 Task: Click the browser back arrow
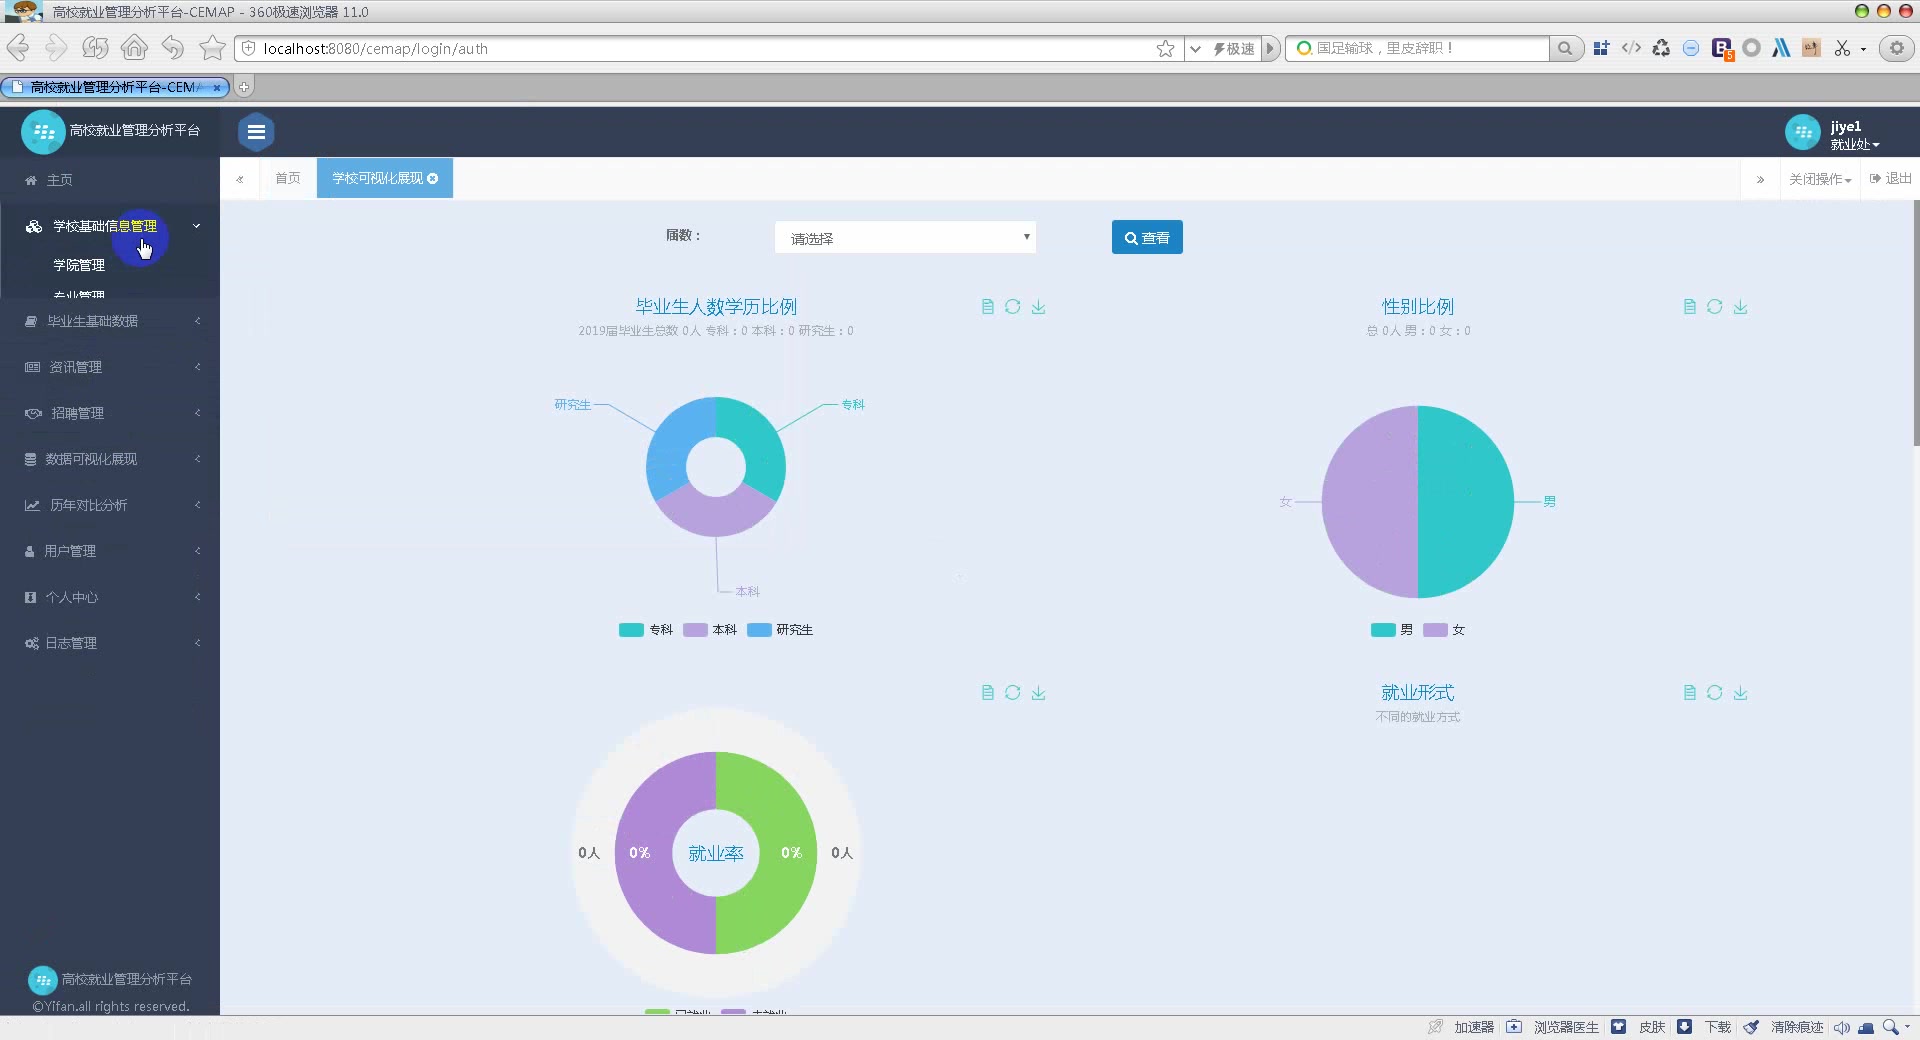(18, 47)
